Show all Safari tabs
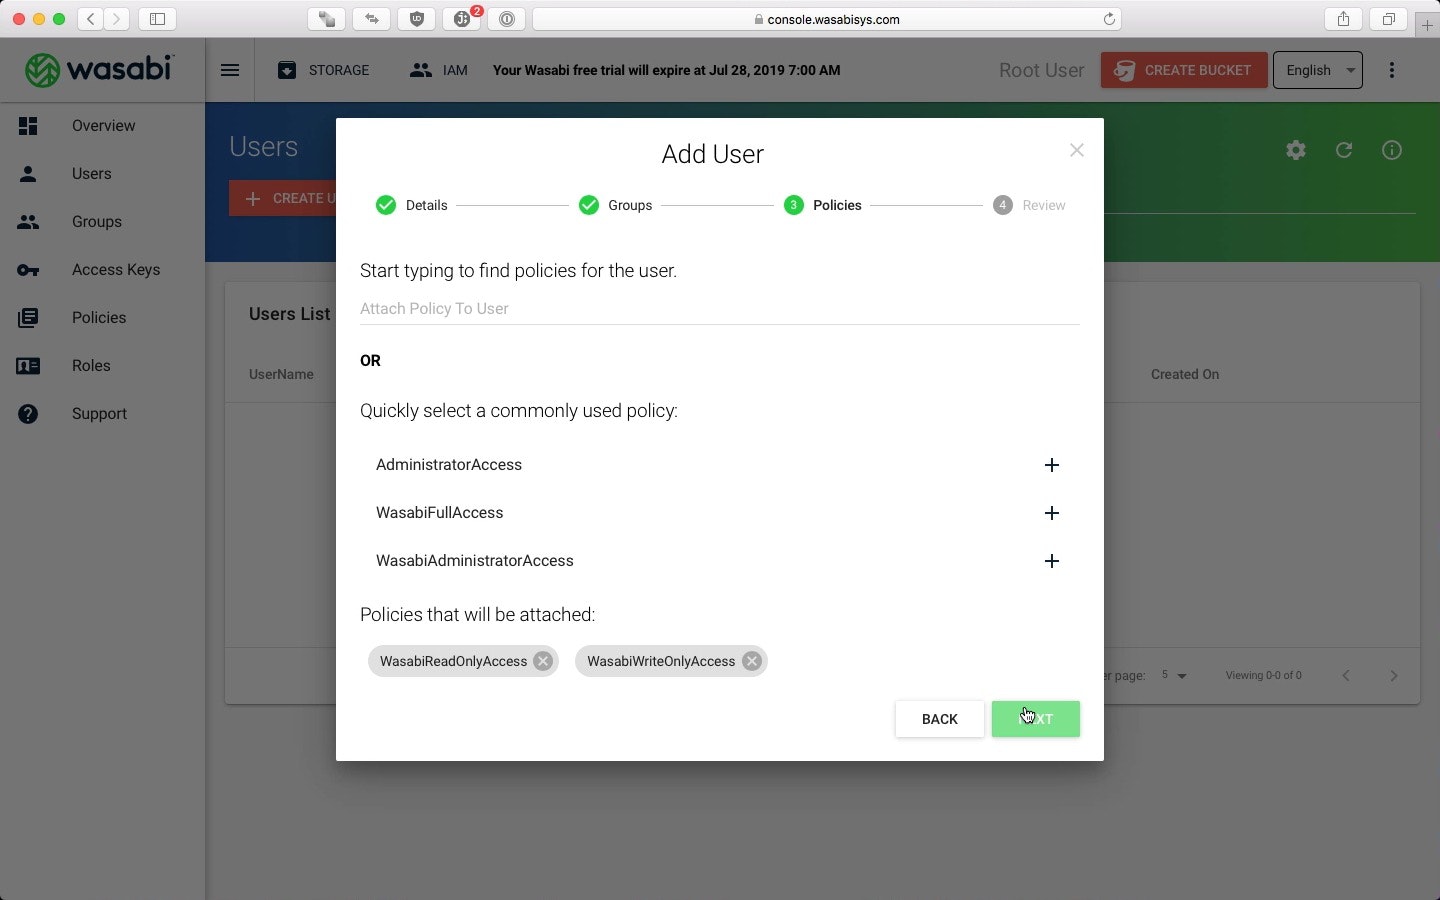This screenshot has height=900, width=1440. [x=1388, y=19]
